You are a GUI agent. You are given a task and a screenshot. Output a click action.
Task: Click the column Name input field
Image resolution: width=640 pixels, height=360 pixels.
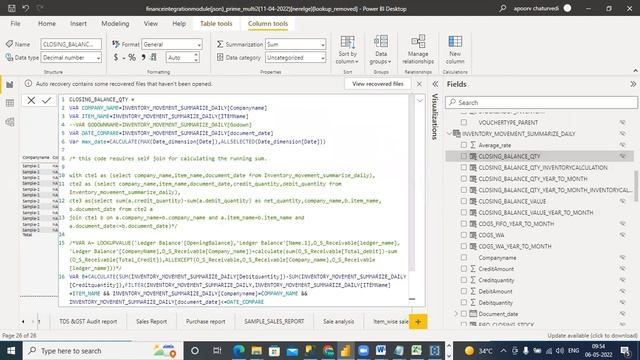point(71,44)
